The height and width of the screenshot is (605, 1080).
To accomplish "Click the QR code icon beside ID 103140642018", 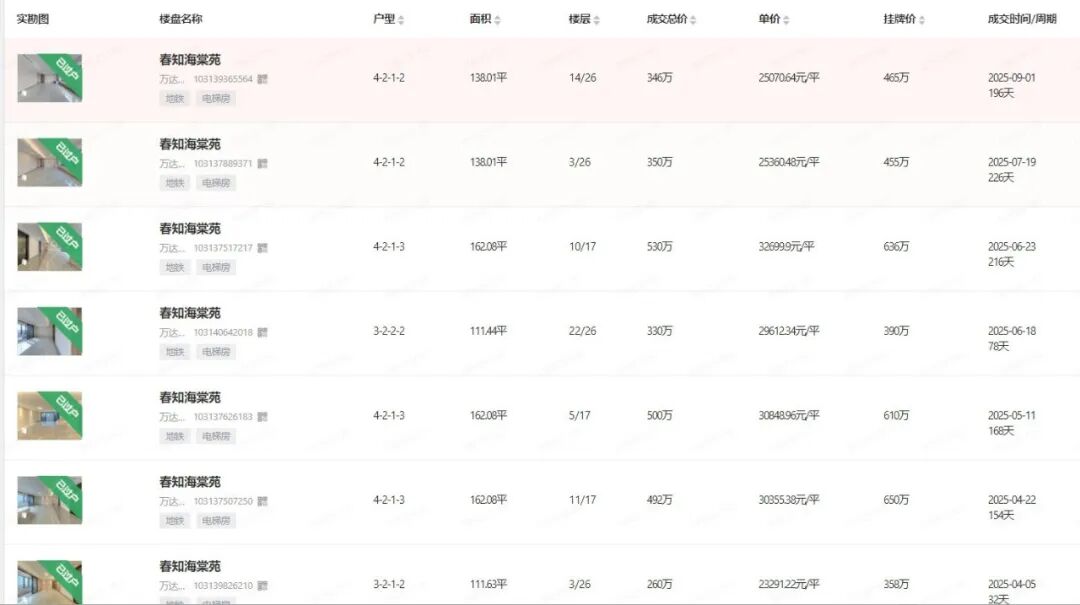I will click(x=262, y=332).
